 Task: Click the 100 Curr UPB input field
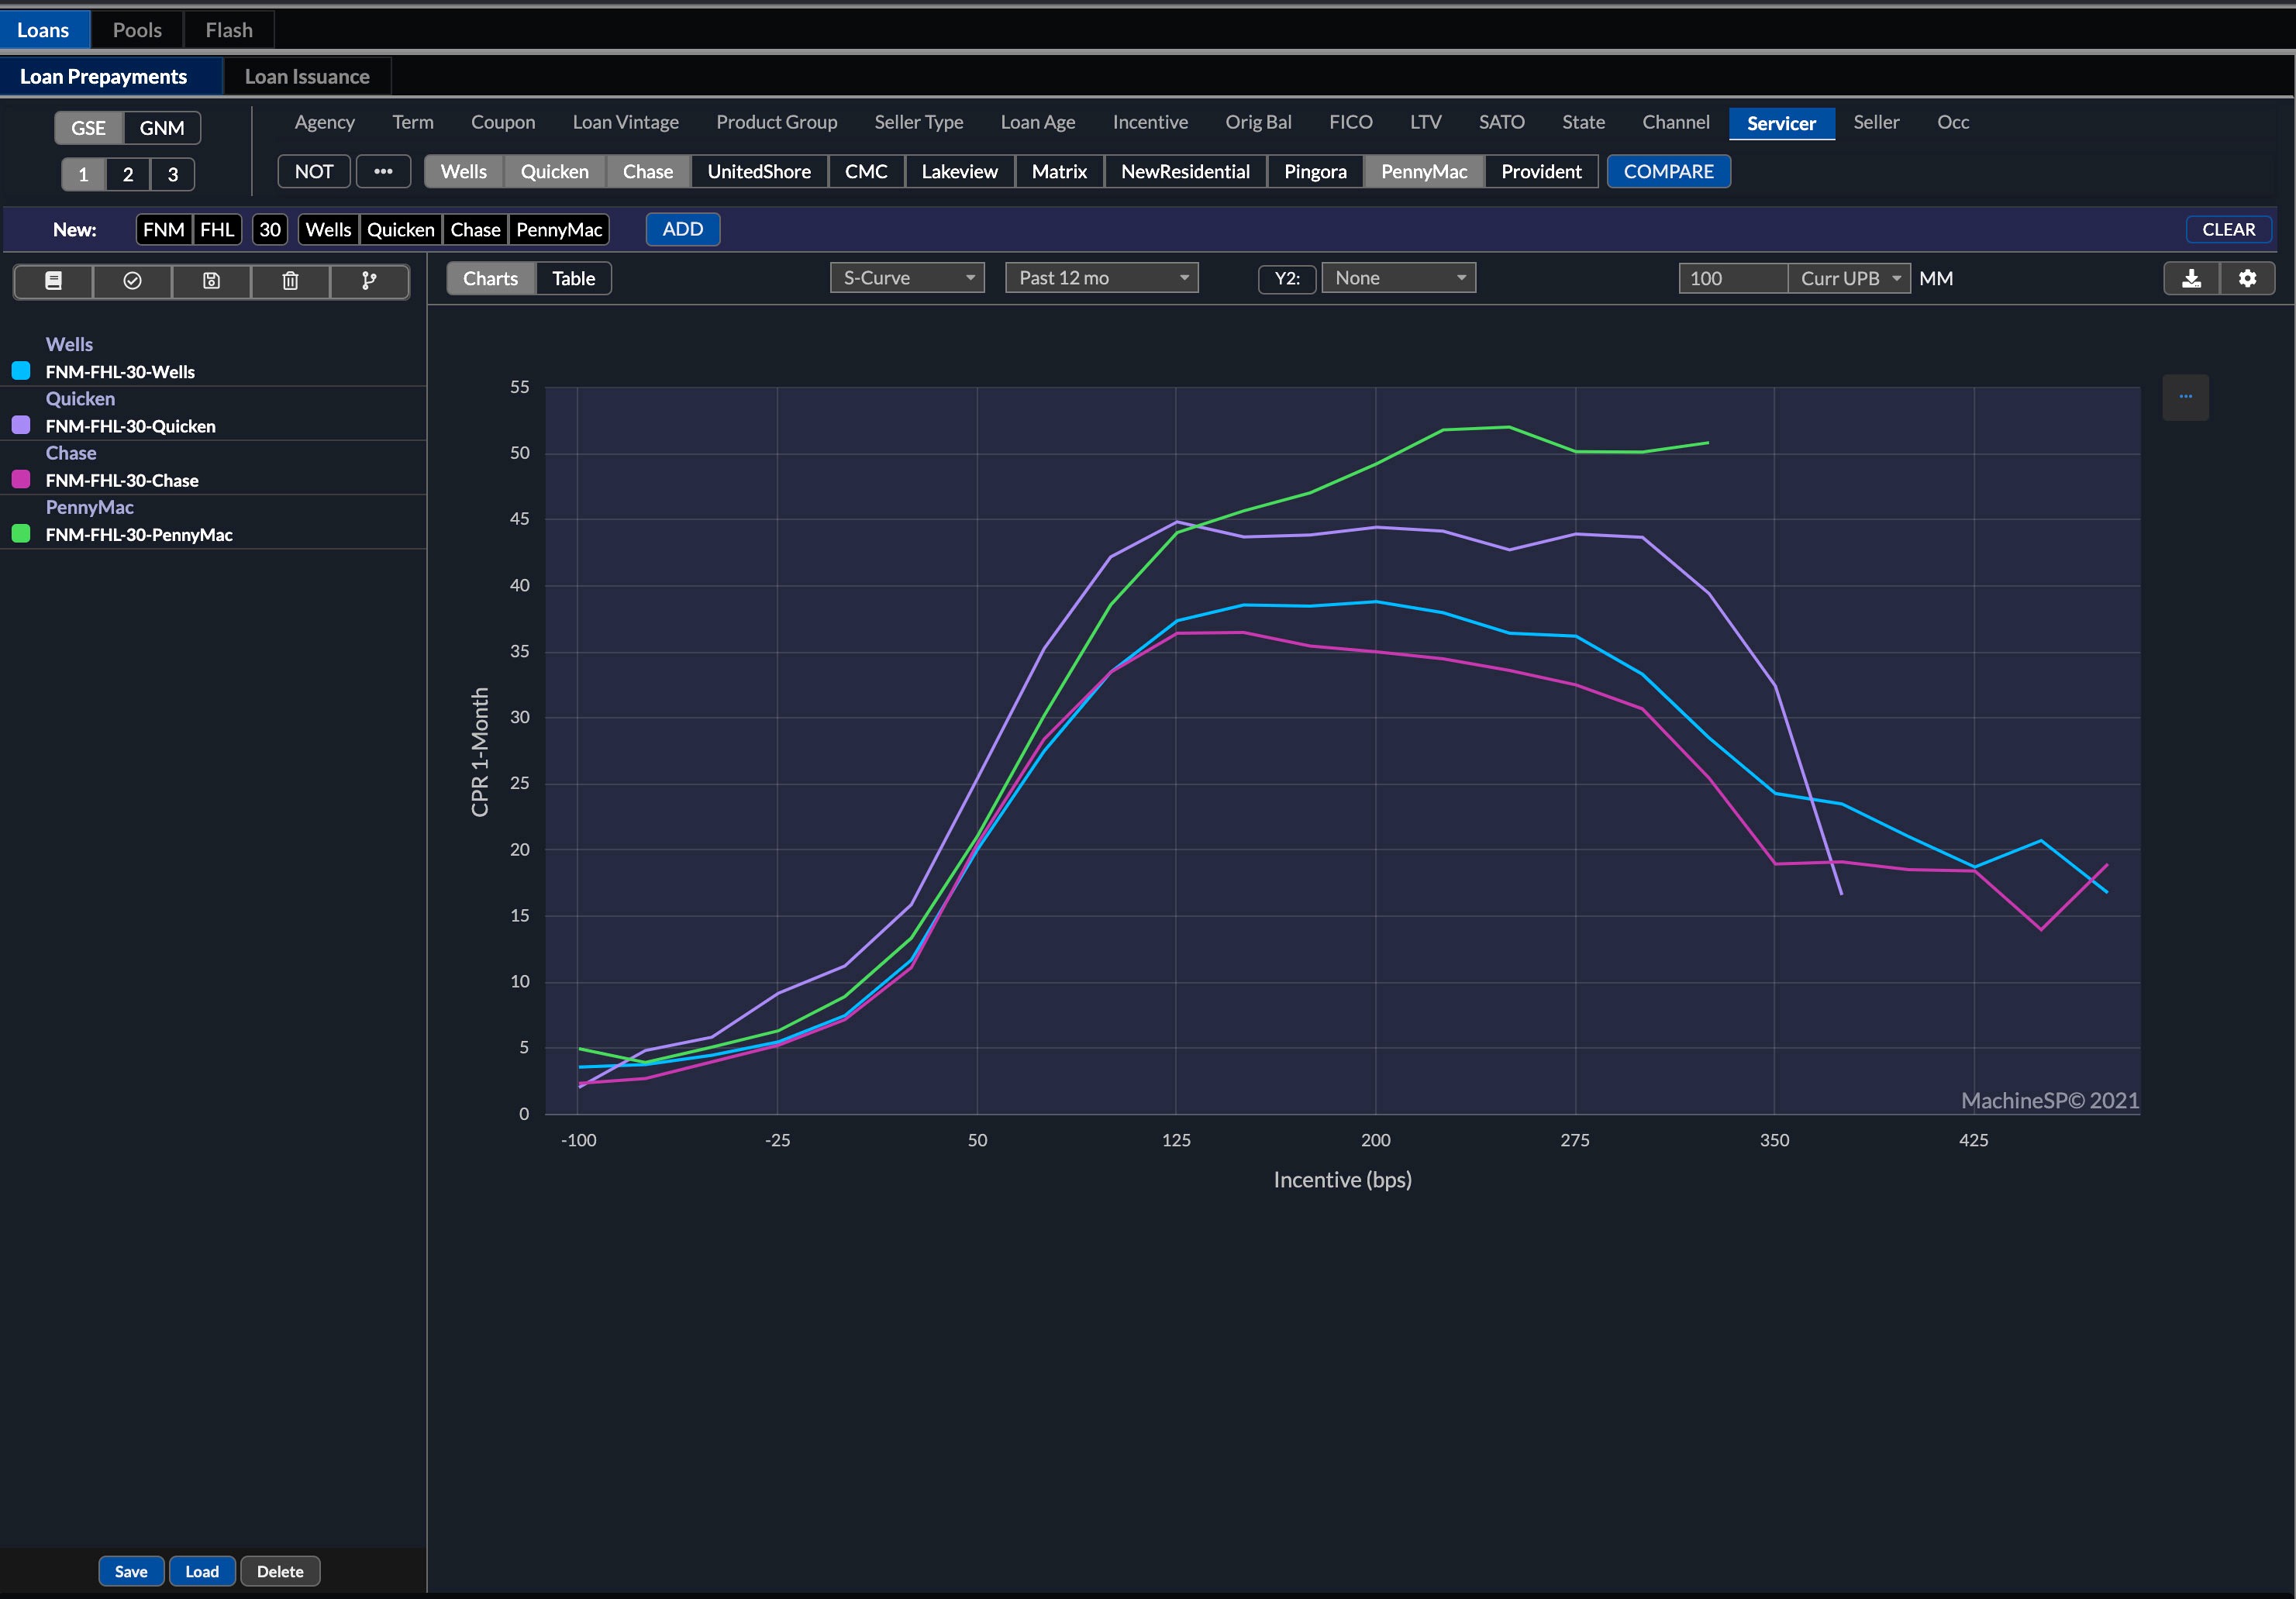(1732, 278)
